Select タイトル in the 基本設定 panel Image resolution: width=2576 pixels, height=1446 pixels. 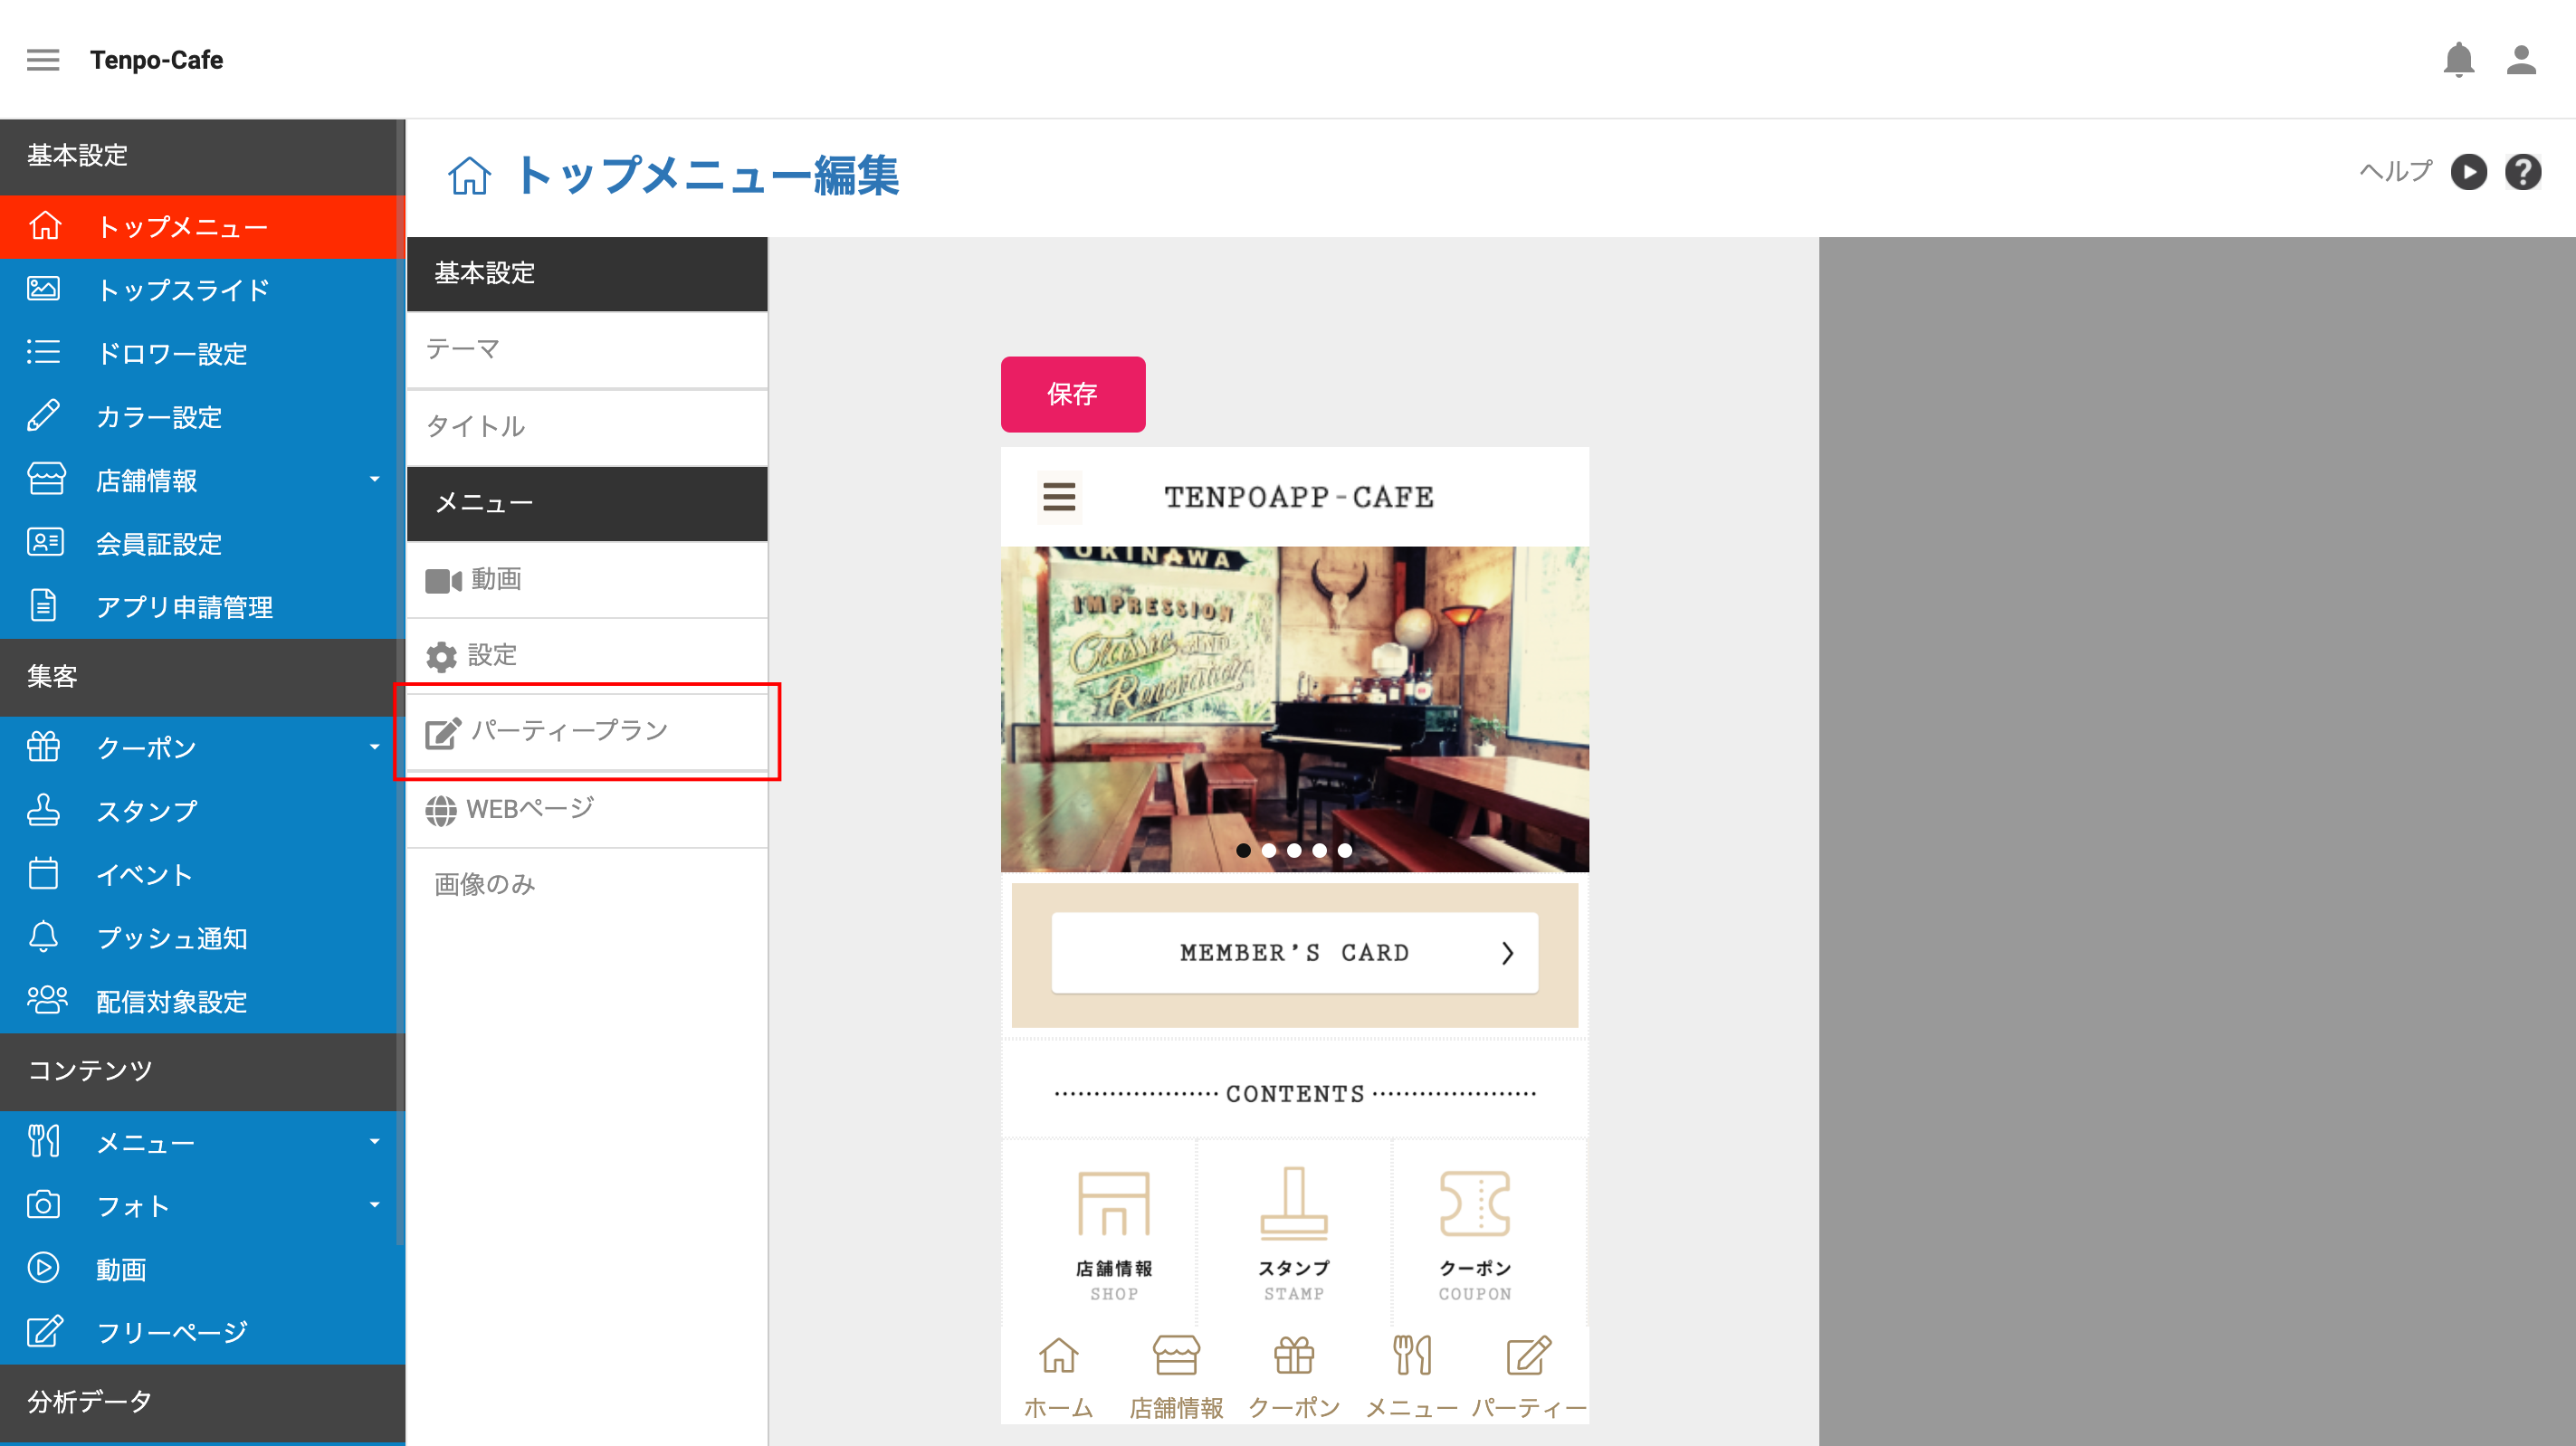tap(587, 427)
